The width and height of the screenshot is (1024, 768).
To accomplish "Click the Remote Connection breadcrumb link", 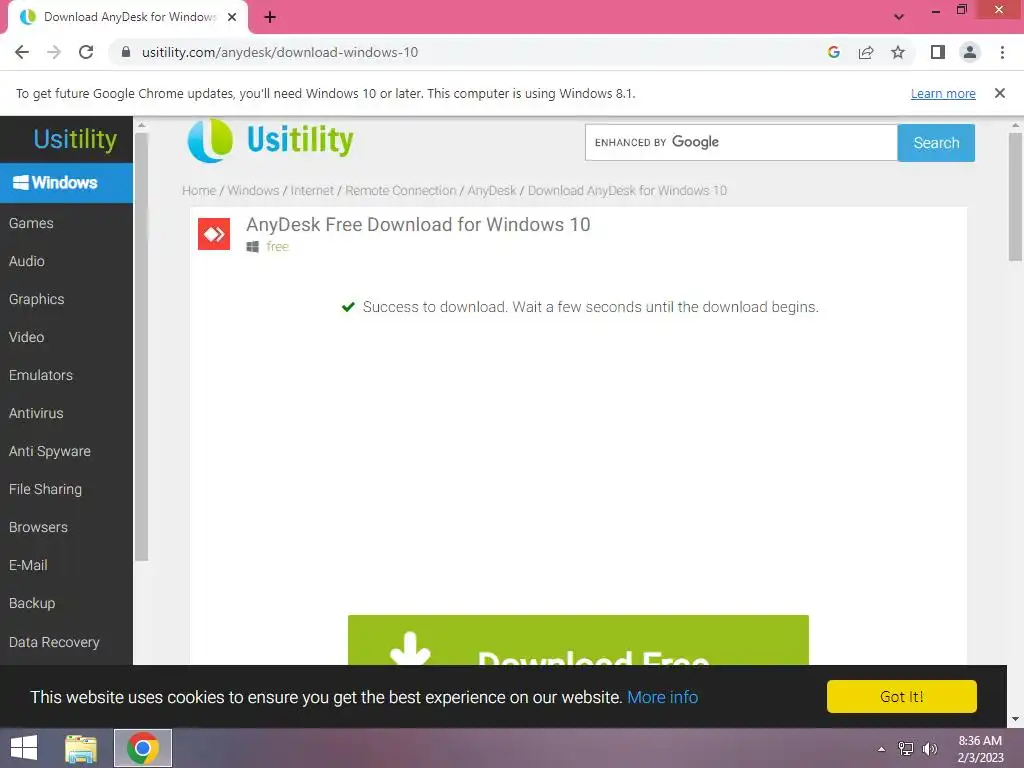I will point(400,191).
